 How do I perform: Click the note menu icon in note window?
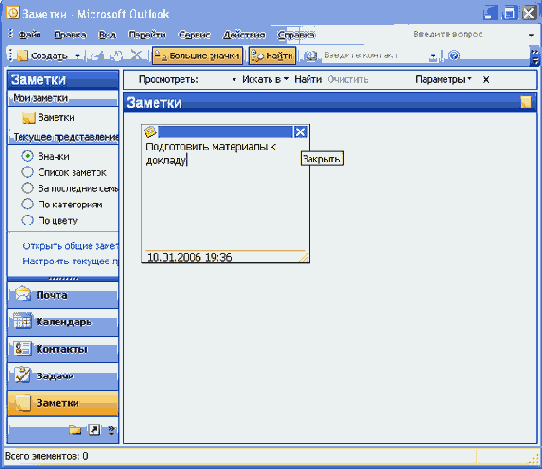pyautogui.click(x=150, y=132)
